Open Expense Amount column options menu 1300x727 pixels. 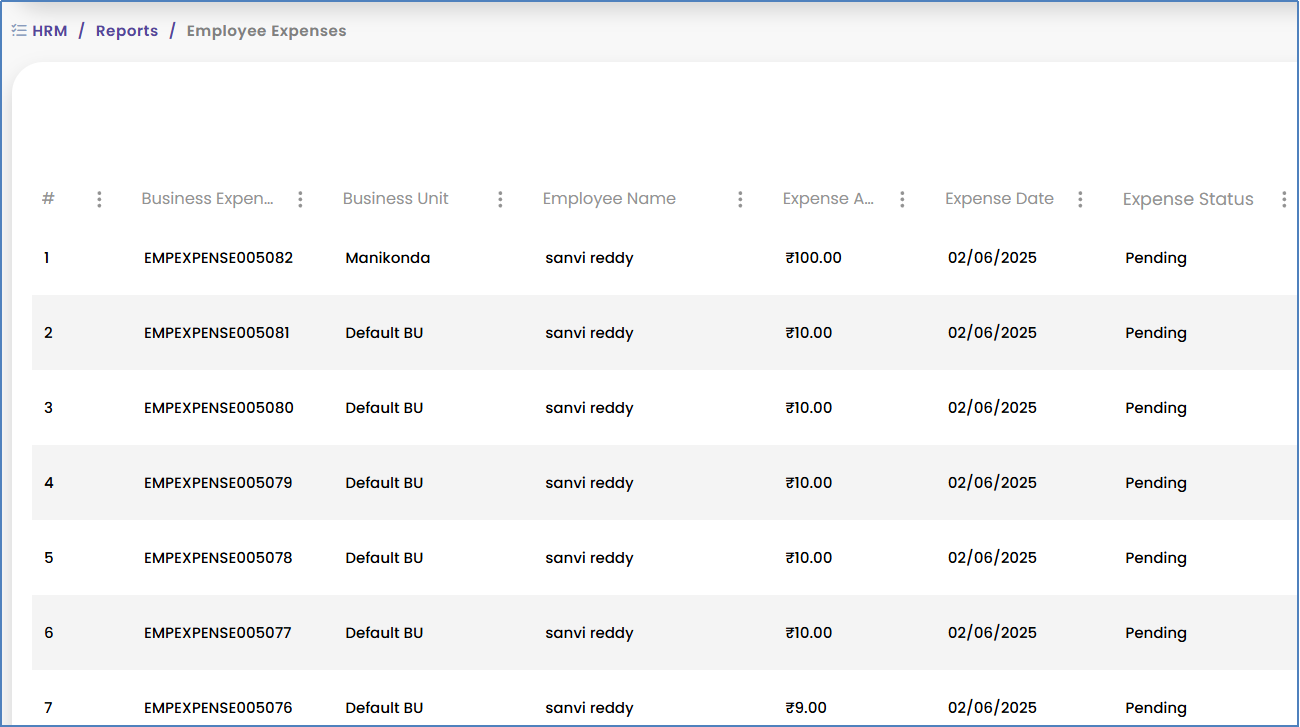pos(902,199)
